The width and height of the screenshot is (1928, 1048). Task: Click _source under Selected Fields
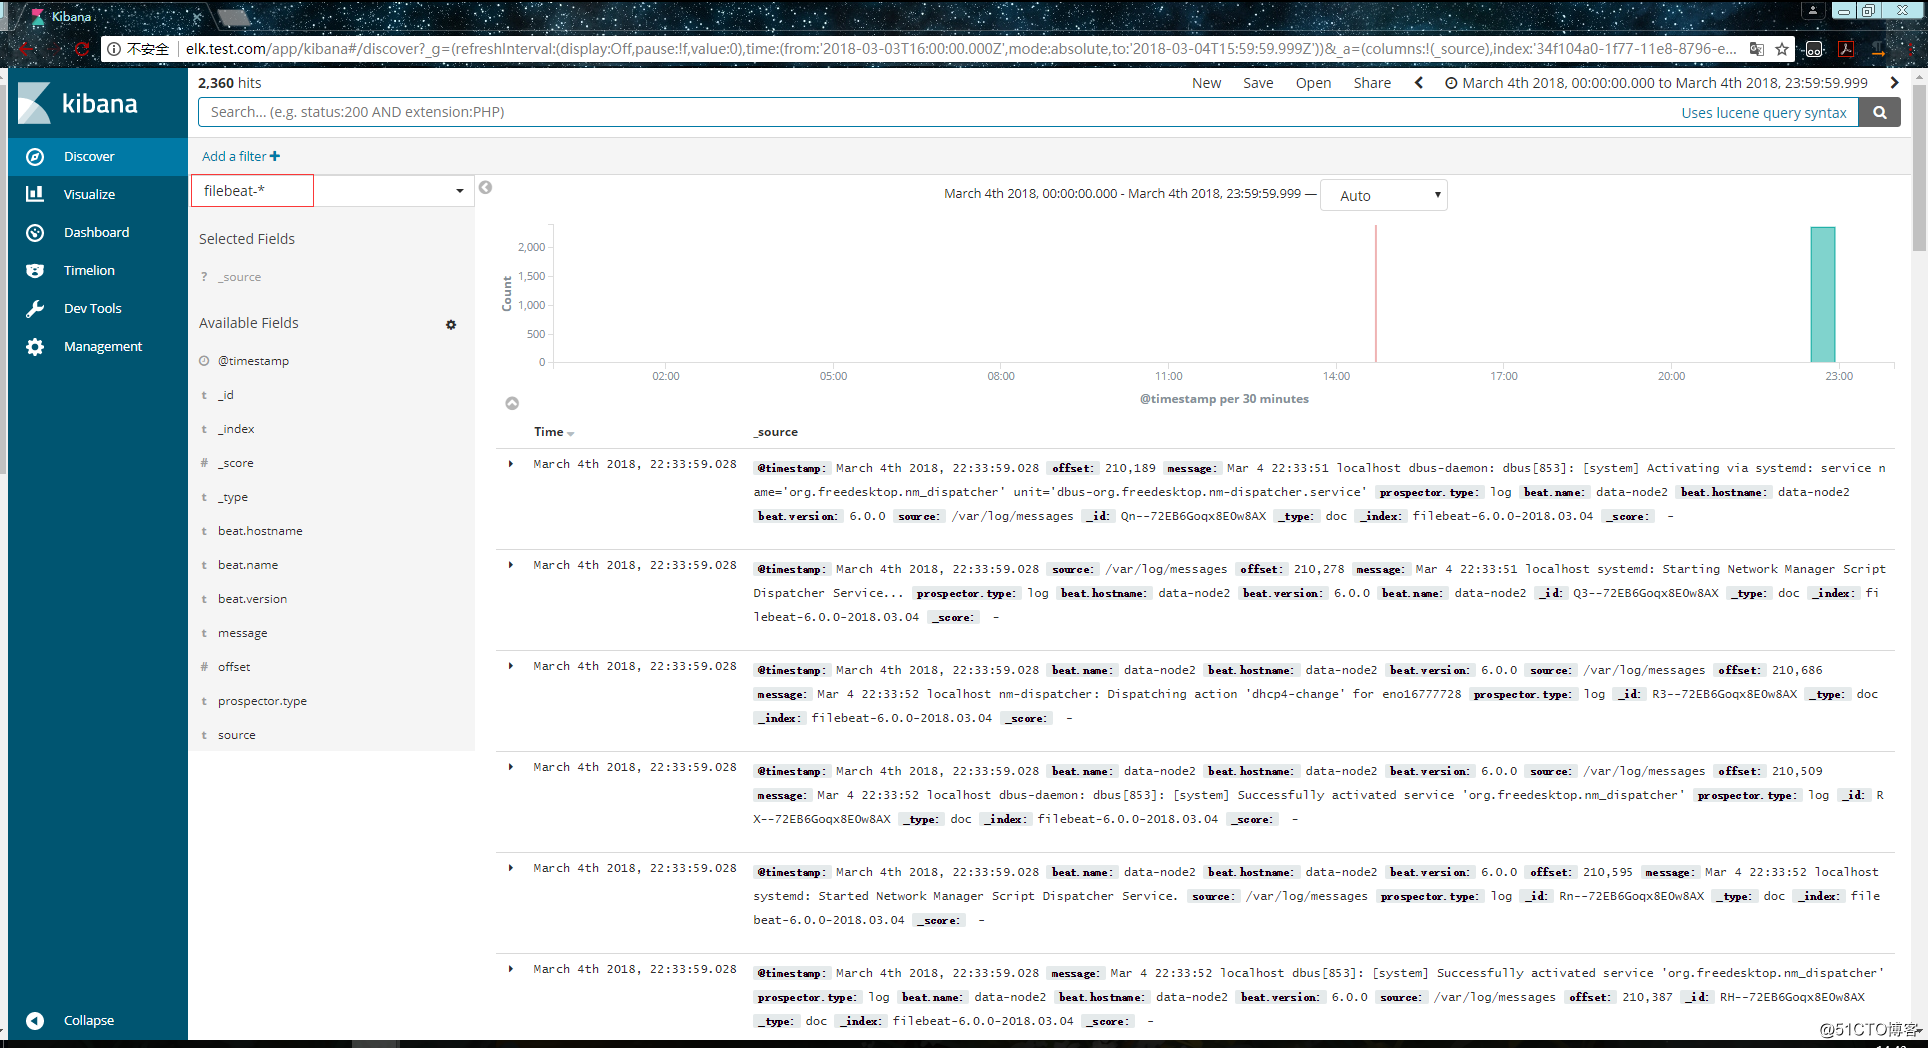tap(240, 277)
